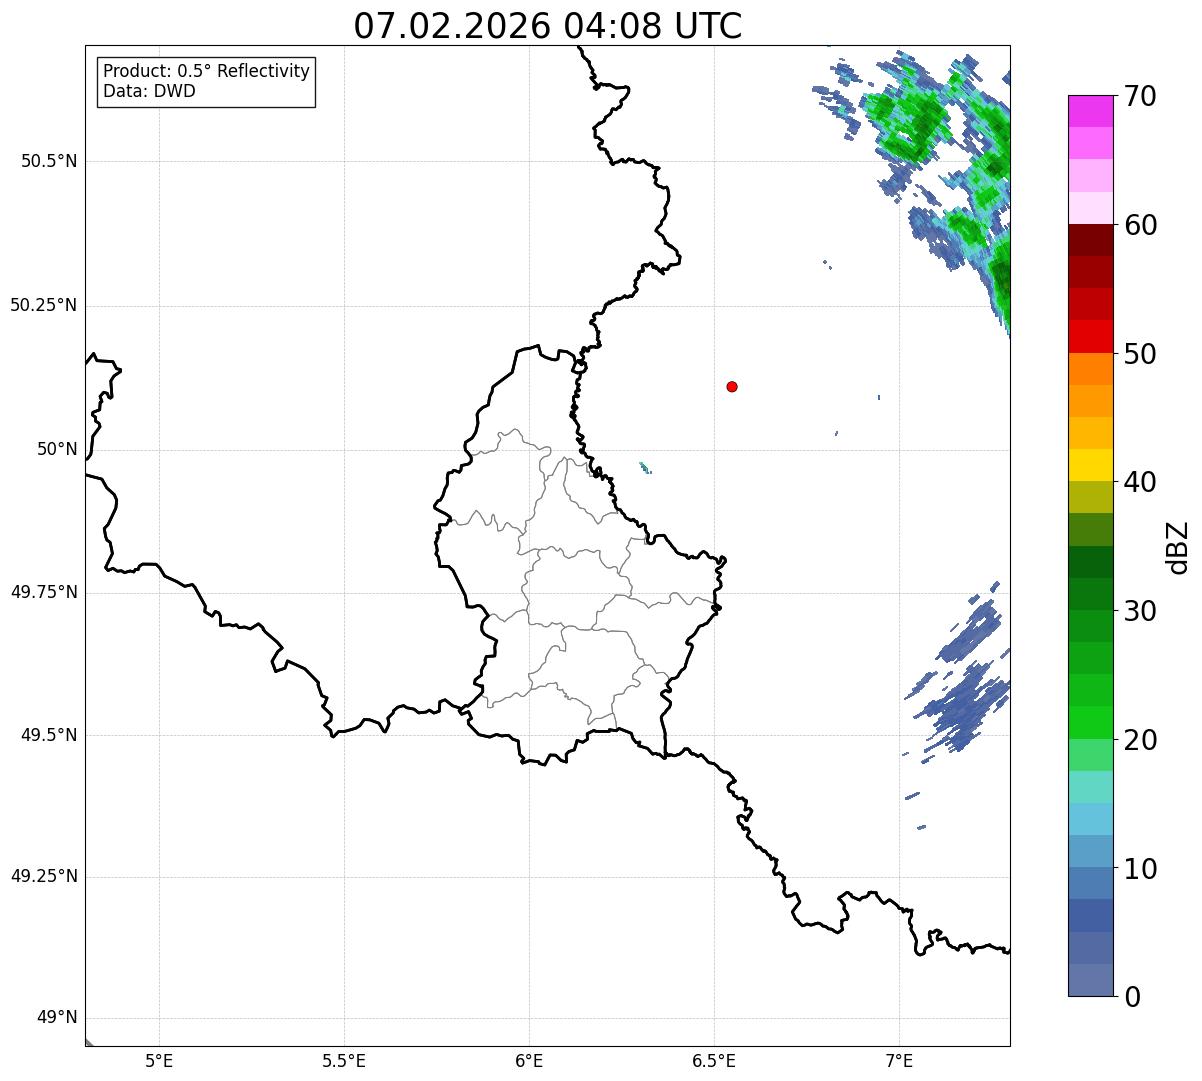Click the longitude label 6.5°E
Viewport: 1202px width, 1081px height.
coord(714,1061)
